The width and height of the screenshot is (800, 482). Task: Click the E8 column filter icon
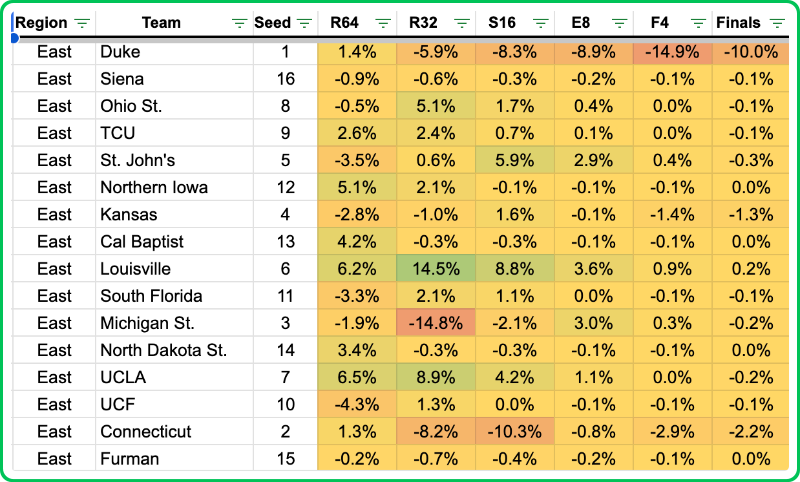click(x=619, y=23)
